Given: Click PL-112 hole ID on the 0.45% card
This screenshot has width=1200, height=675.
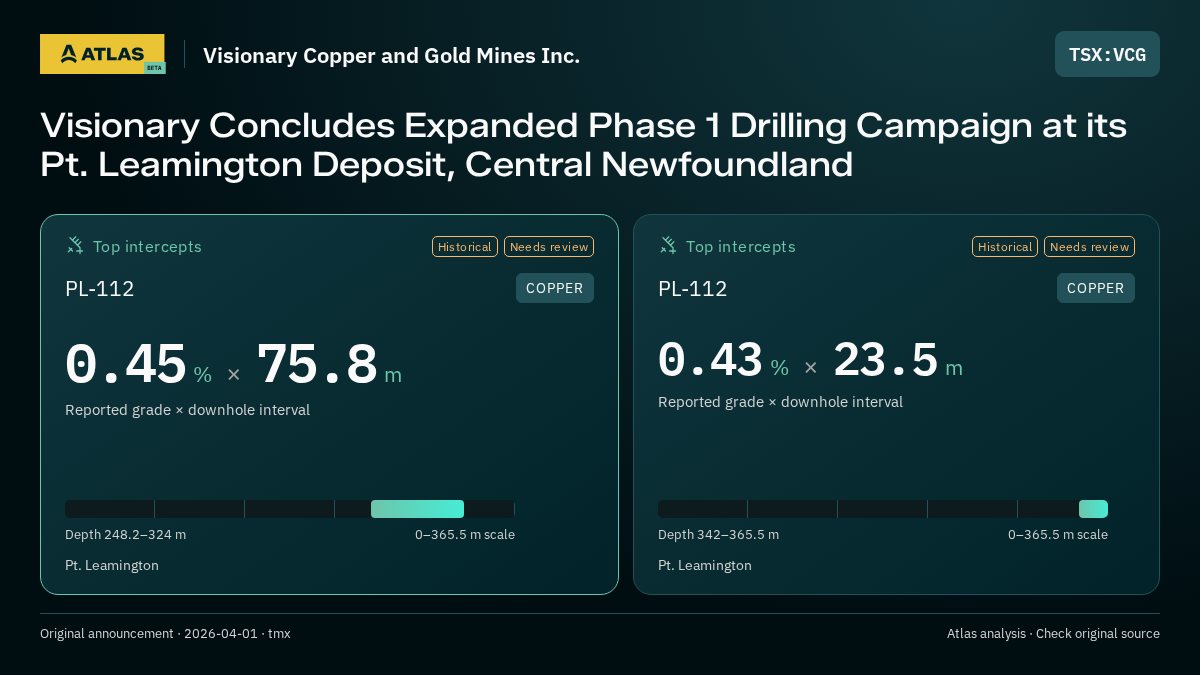Looking at the screenshot, I should click(100, 289).
